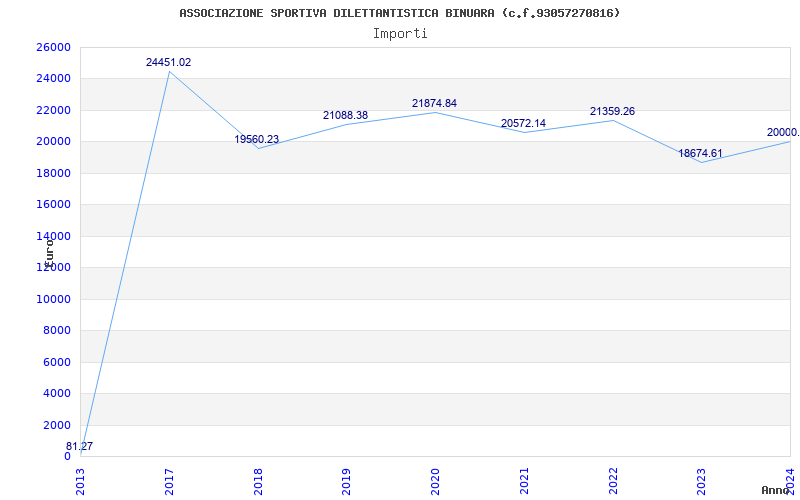Click the 16000 y-axis tick label
This screenshot has height=500, width=800.
click(x=53, y=205)
